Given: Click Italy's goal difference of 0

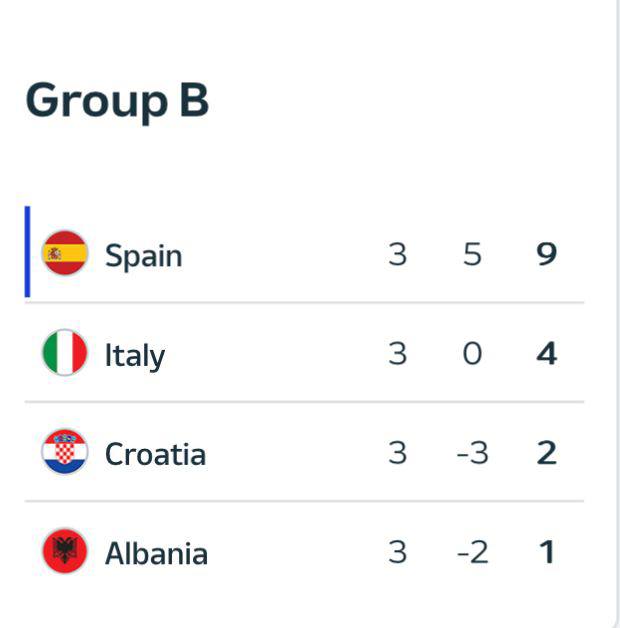Looking at the screenshot, I should tap(472, 353).
